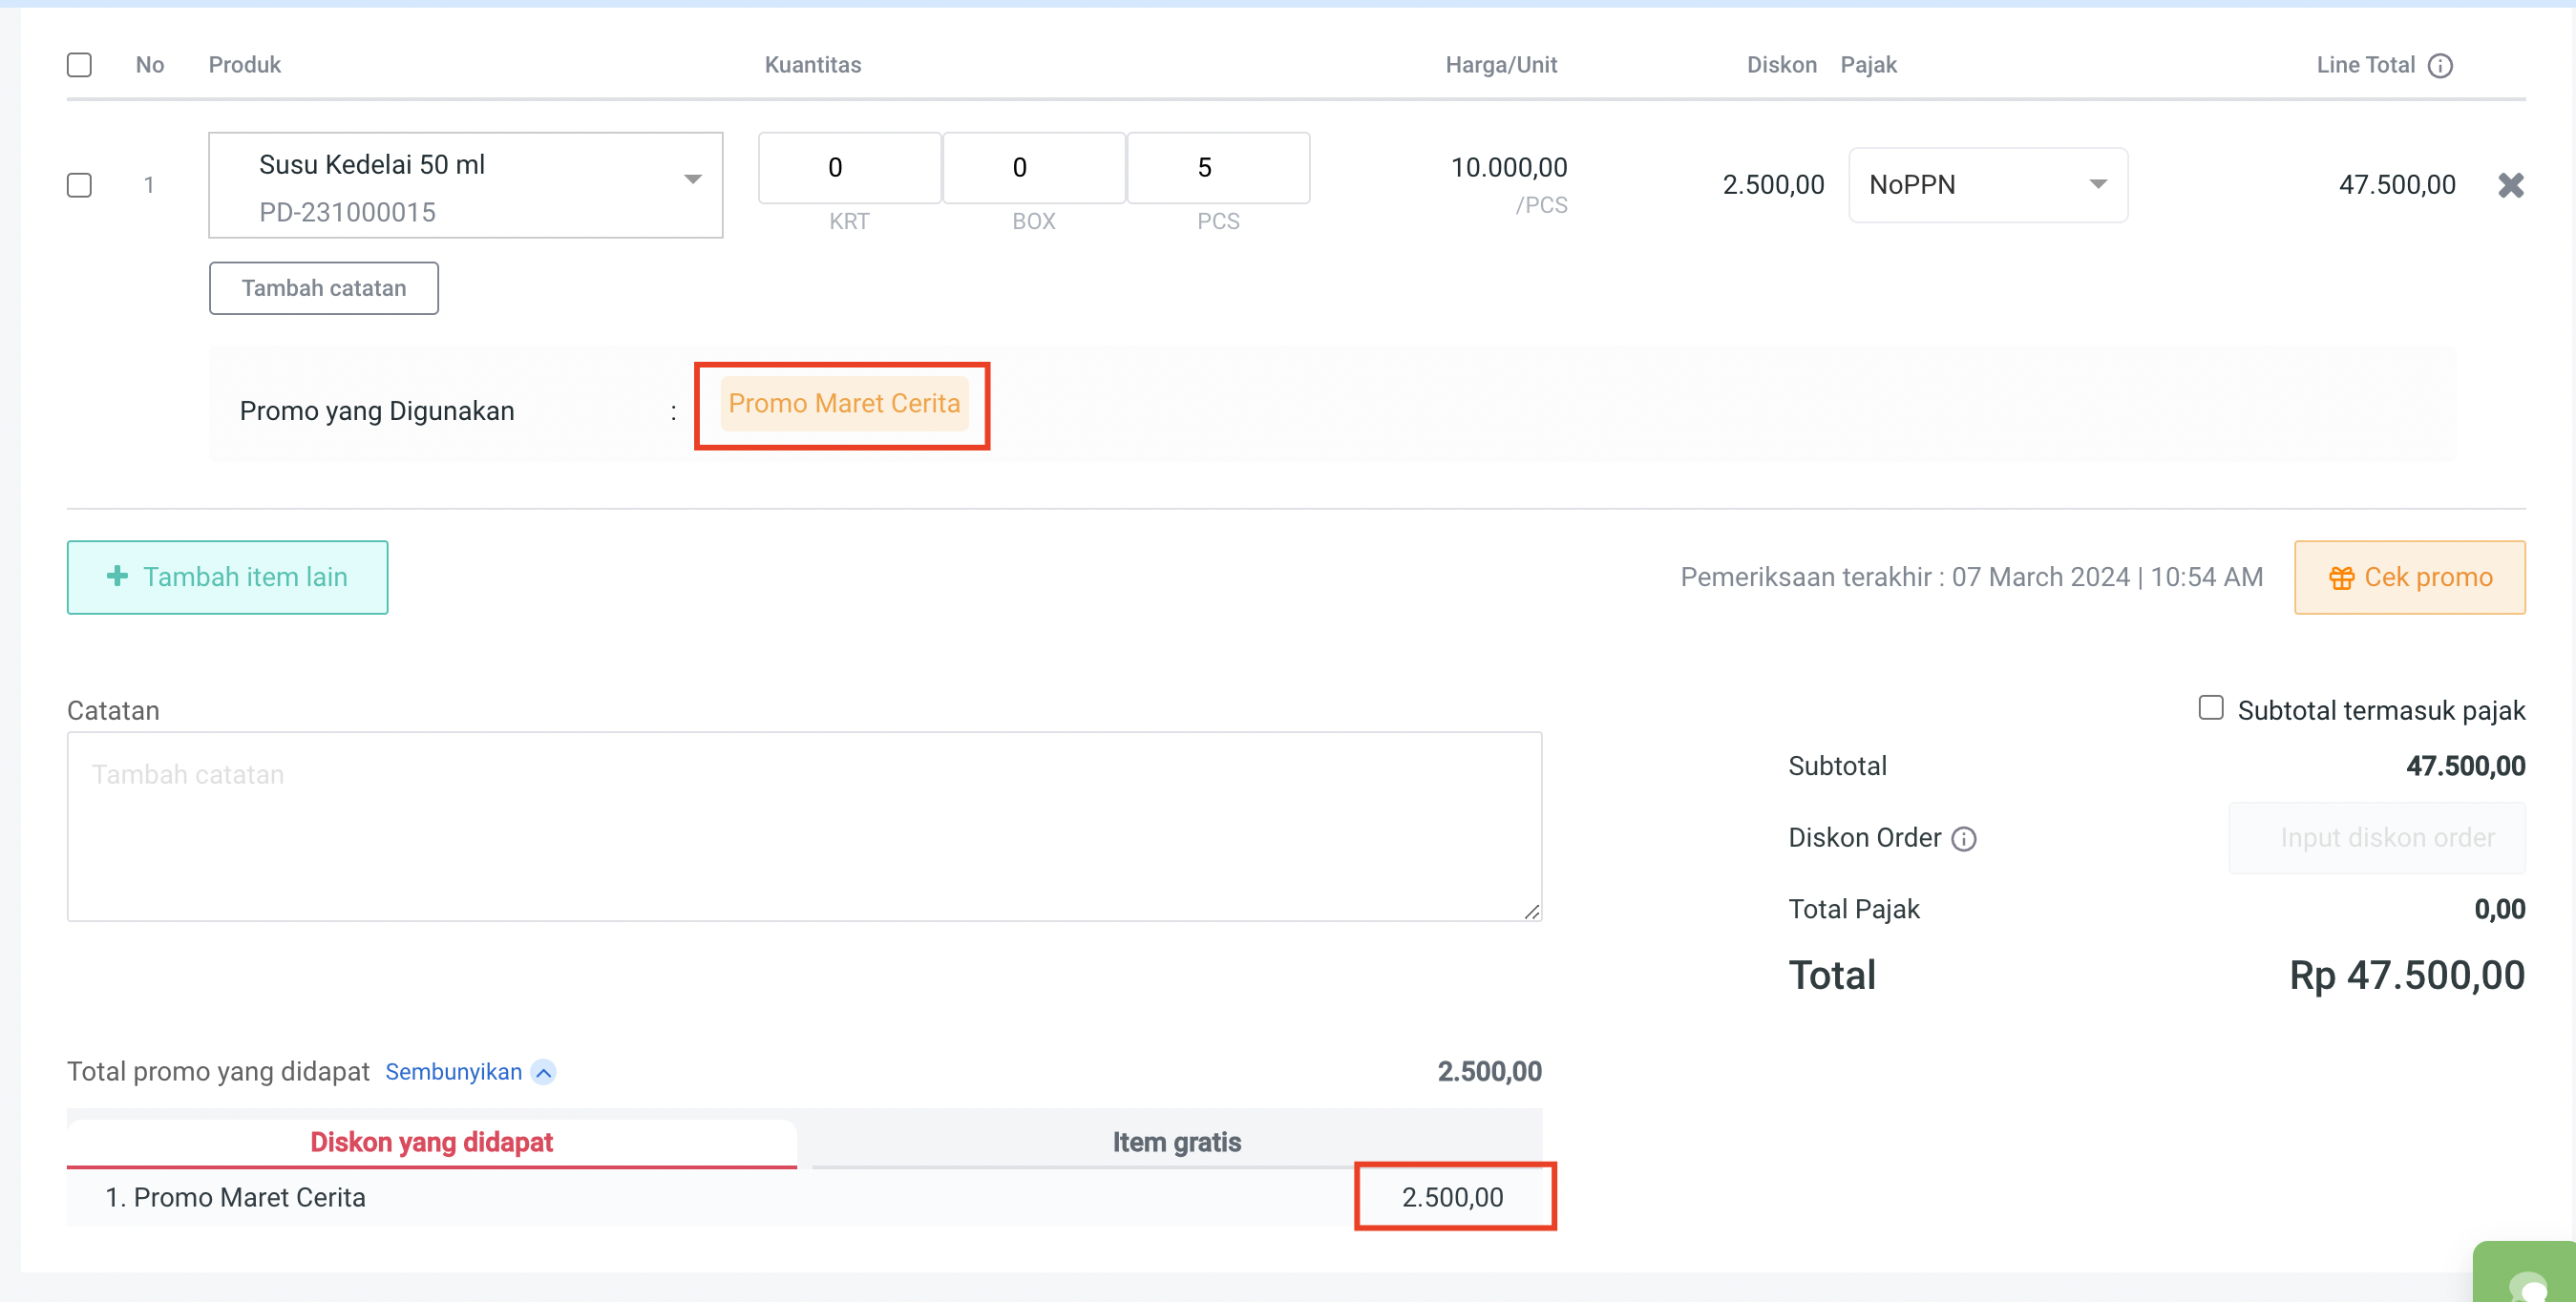Click the Diskon Order info icon
Viewport: 2576px width, 1302px height.
[x=1964, y=839]
